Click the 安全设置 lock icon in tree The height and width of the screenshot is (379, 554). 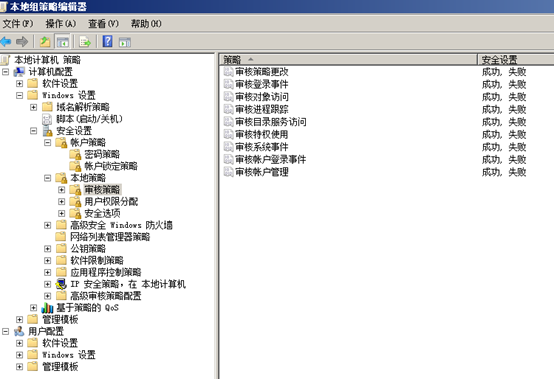[x=47, y=131]
